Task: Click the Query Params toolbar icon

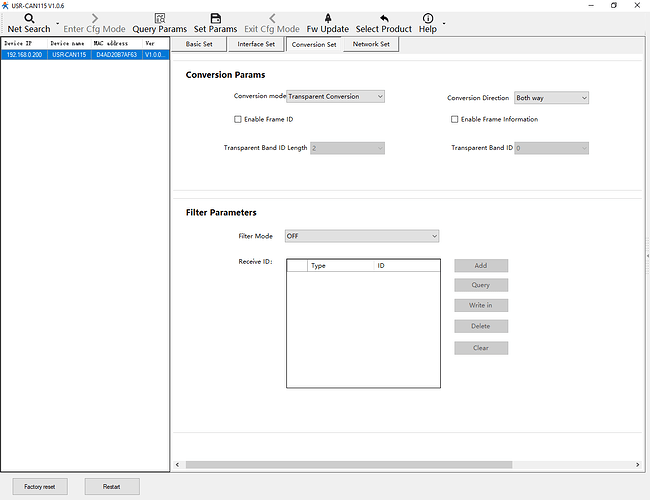Action: tap(159, 18)
